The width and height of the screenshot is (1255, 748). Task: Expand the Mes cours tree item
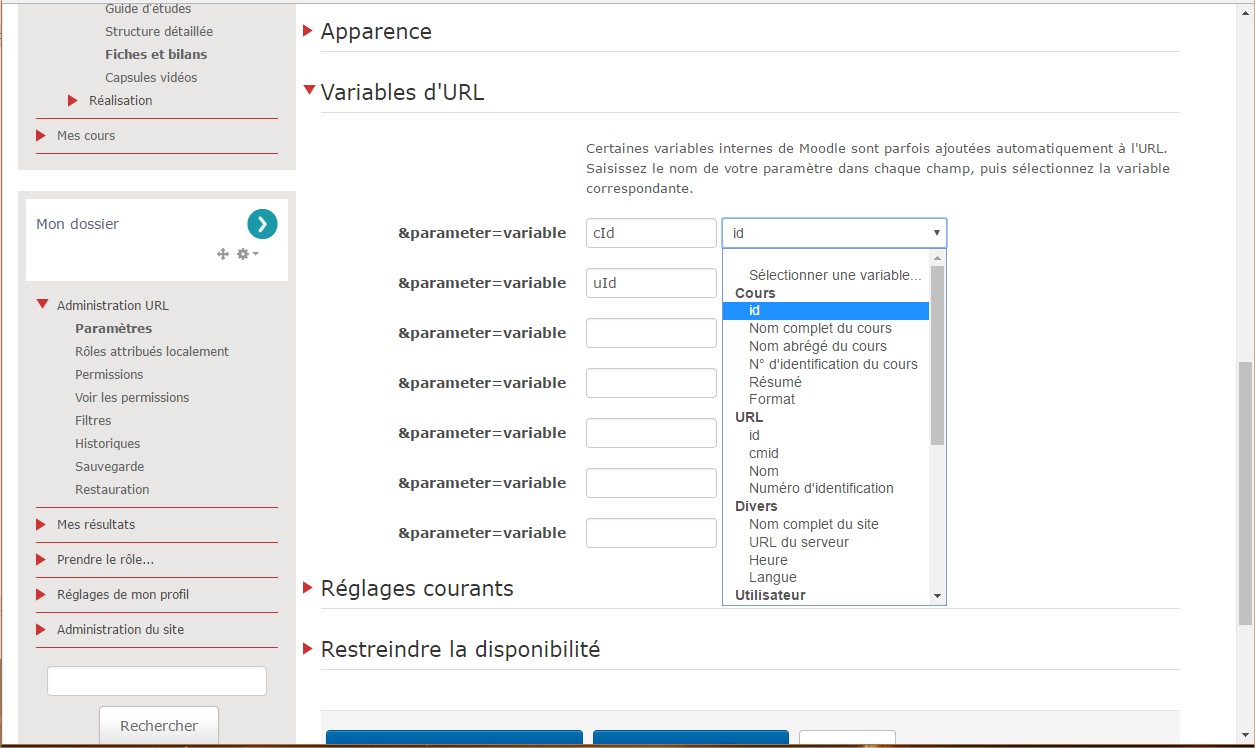pyautogui.click(x=41, y=135)
